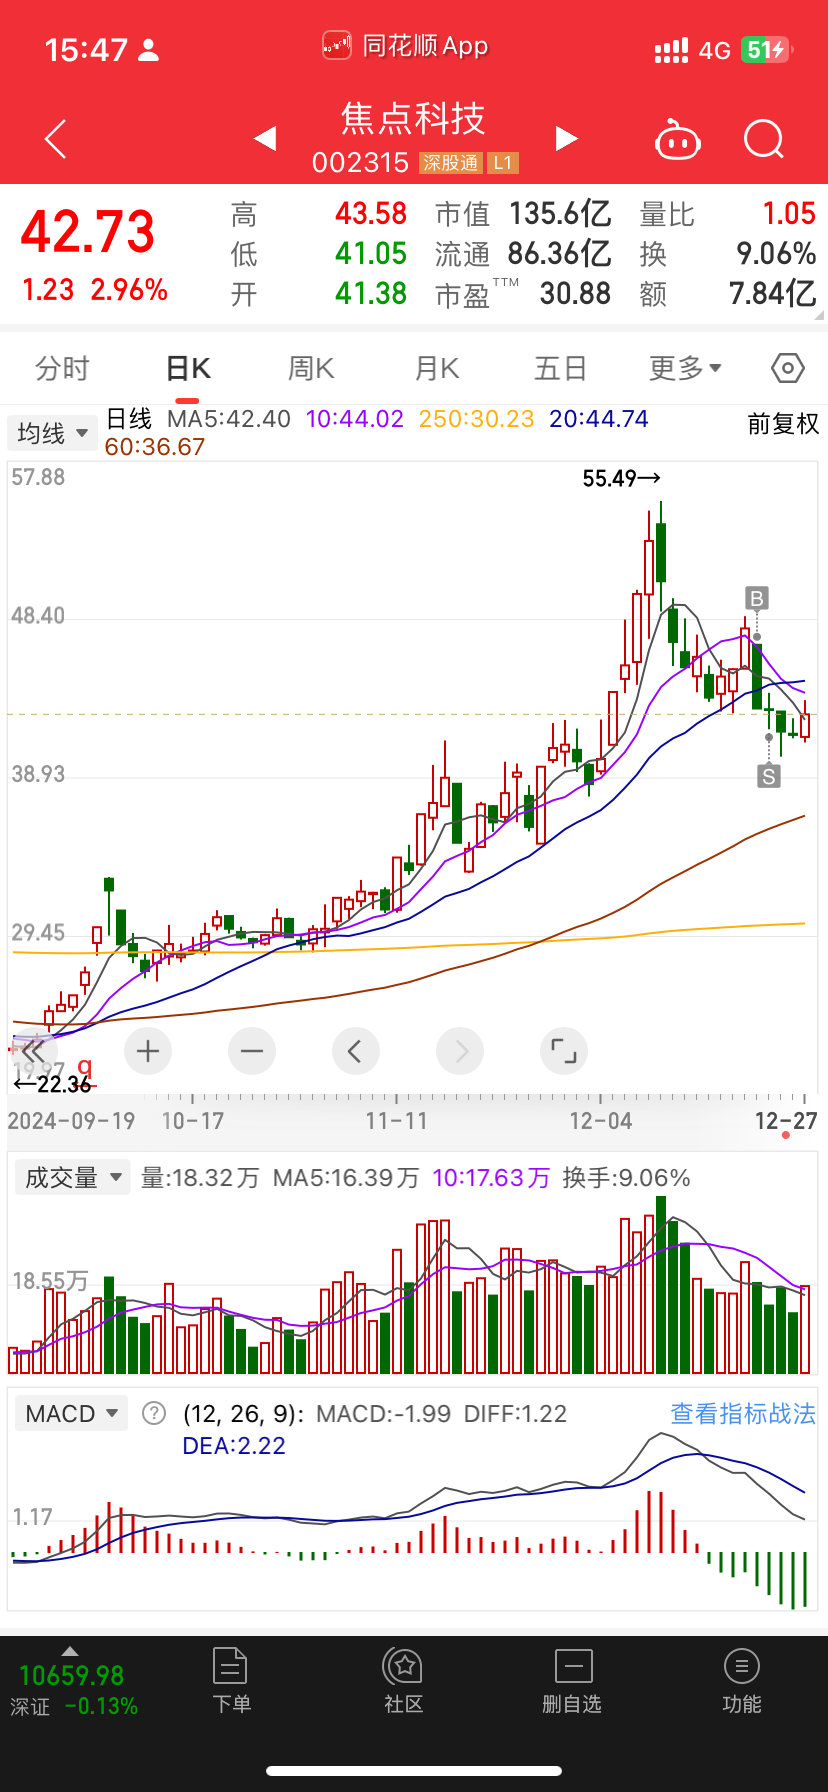Tap stock name 焦点科技
828x1792 pixels.
413,119
